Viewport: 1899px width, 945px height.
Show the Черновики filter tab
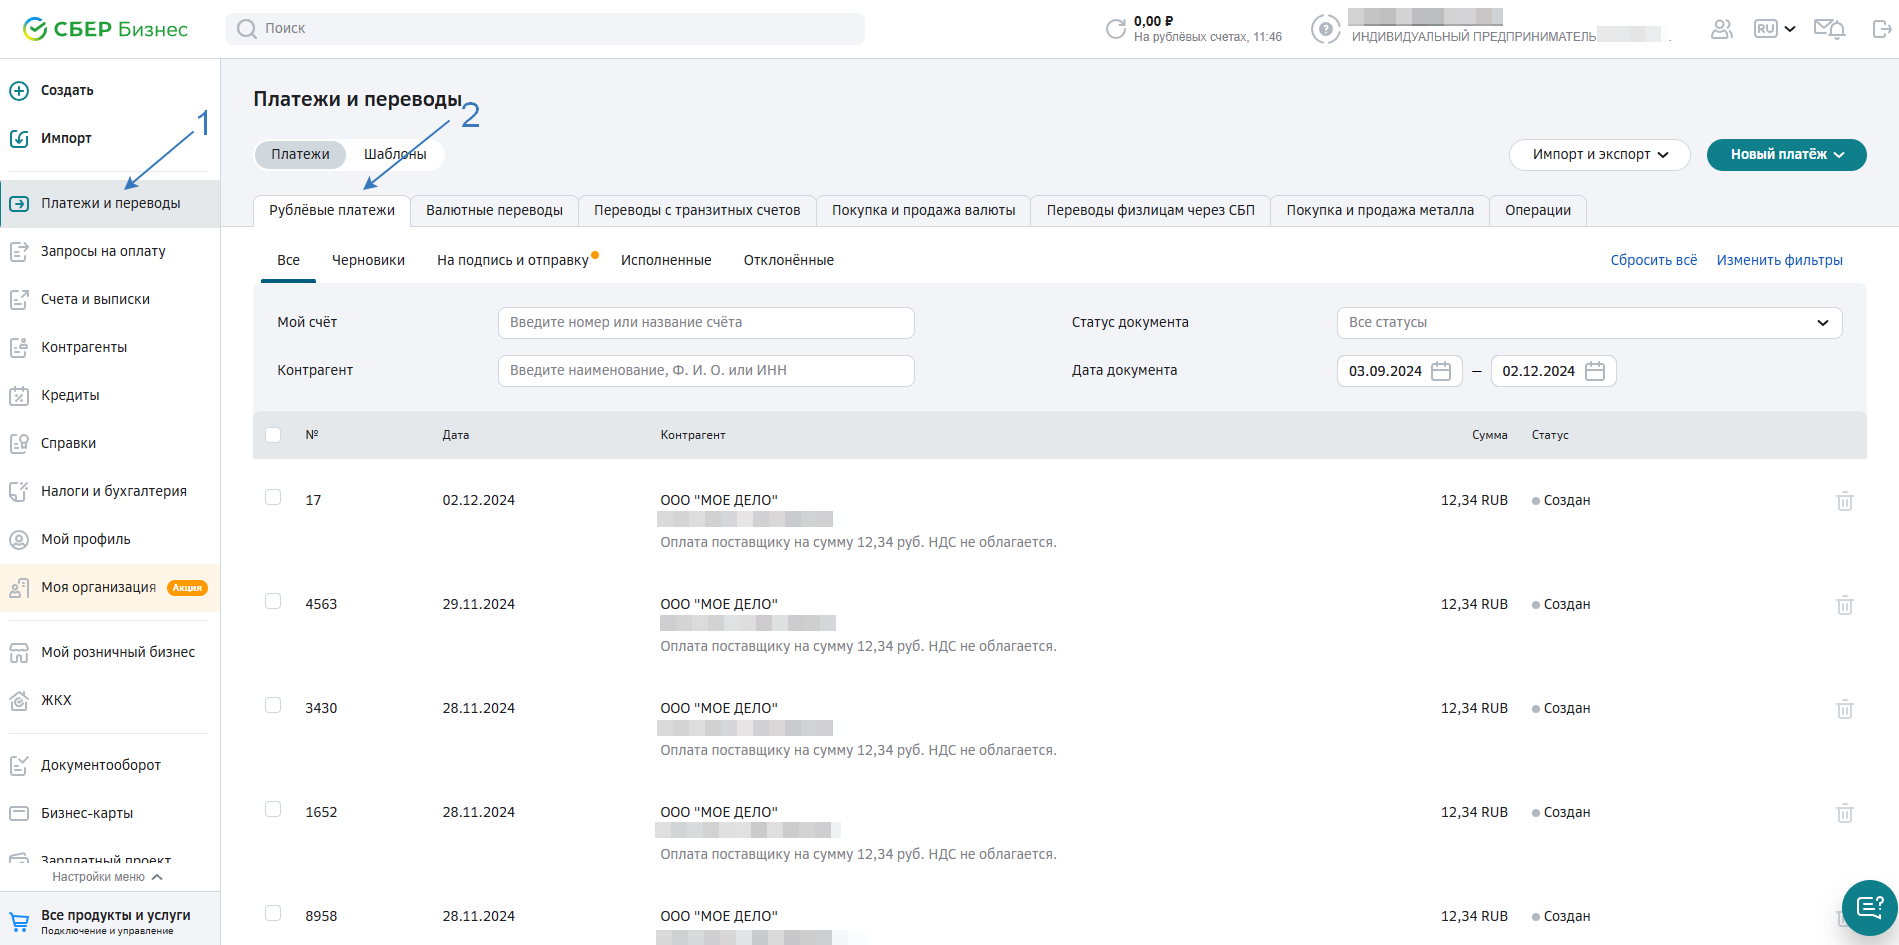[368, 261]
